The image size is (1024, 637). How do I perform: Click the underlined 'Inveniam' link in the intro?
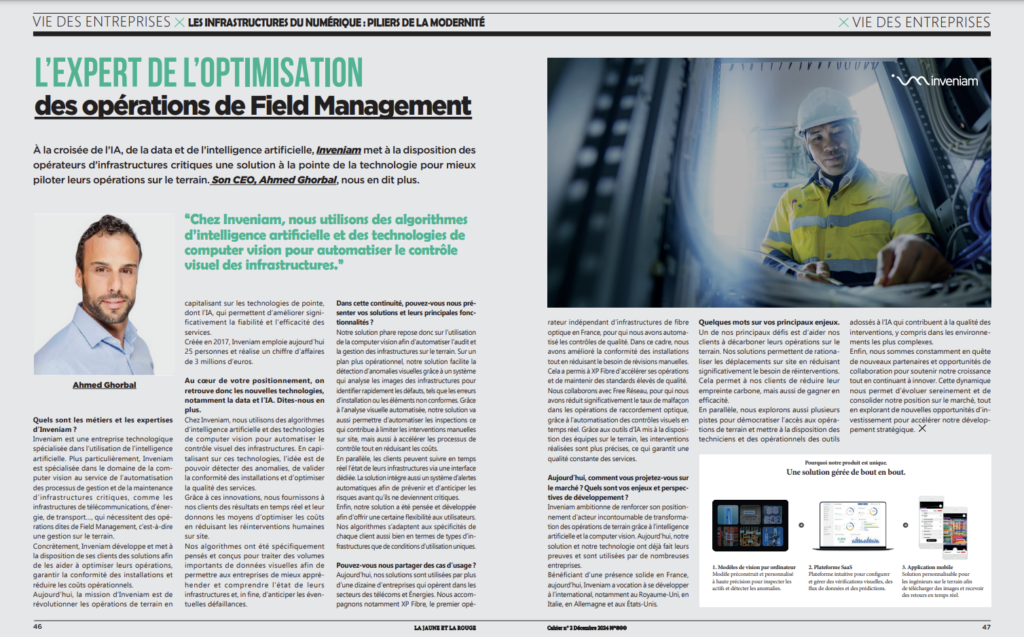(x=338, y=150)
